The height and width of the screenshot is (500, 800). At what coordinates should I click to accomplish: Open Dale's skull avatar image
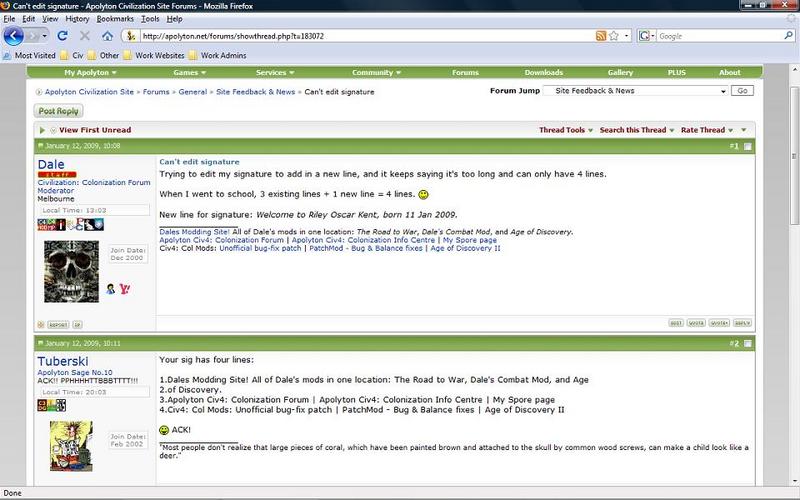coord(72,269)
